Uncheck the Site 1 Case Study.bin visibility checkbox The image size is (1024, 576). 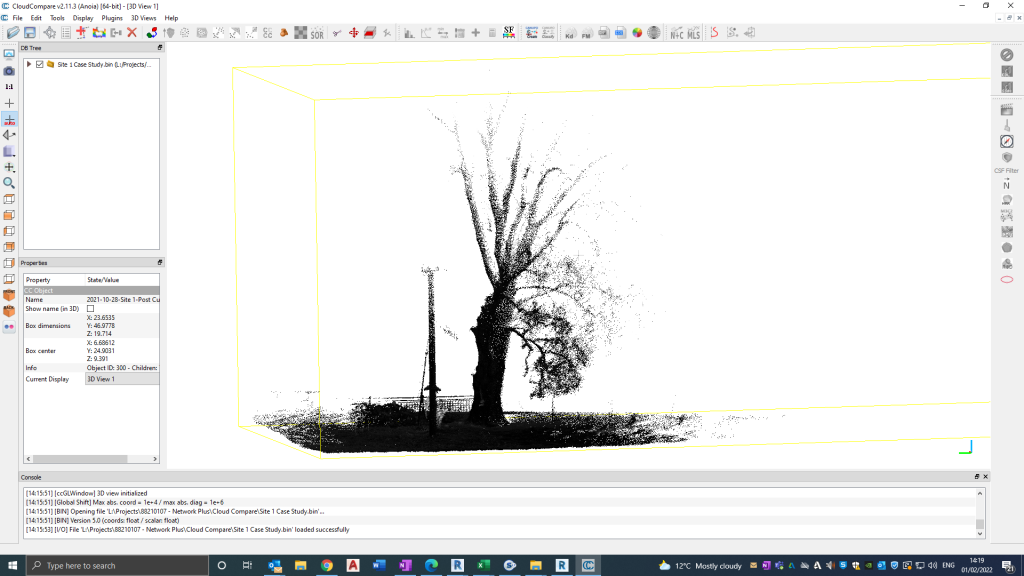[x=40, y=64]
